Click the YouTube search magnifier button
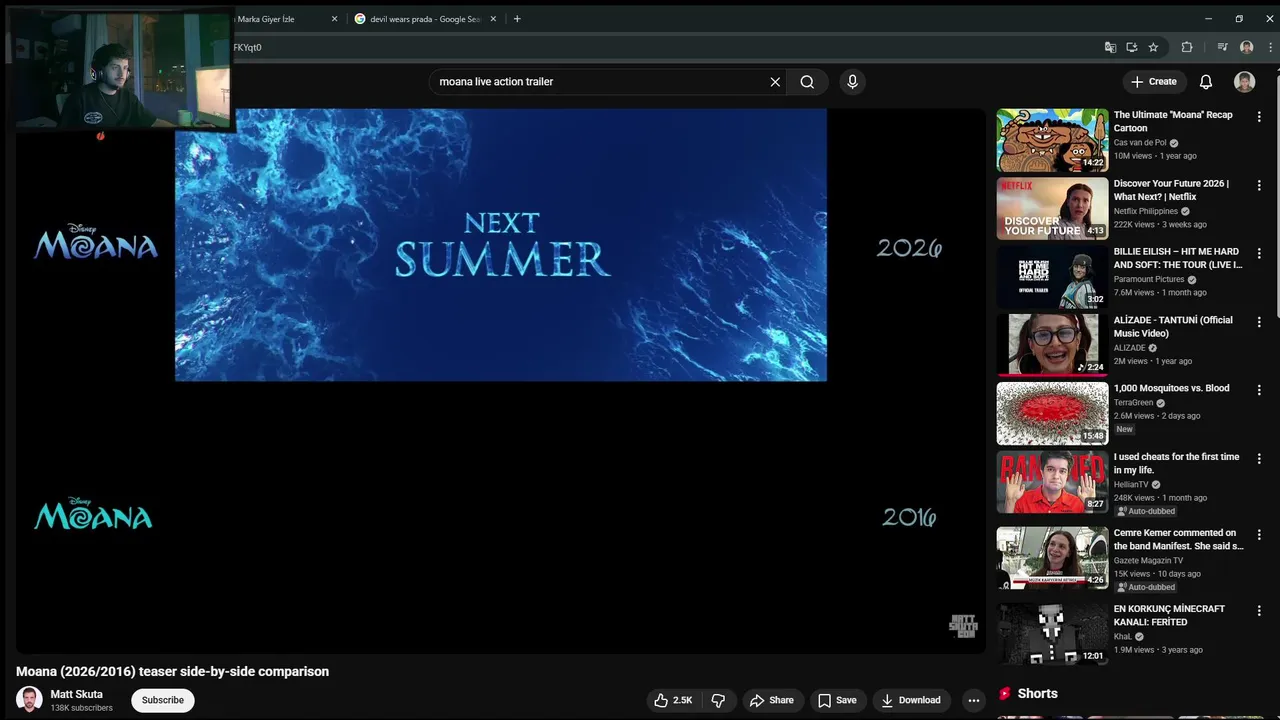 click(807, 82)
